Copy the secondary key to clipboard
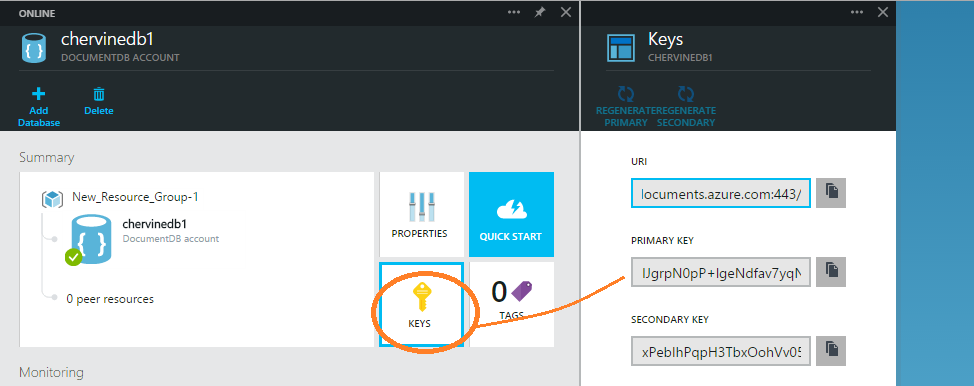This screenshot has height=386, width=974. tap(831, 351)
